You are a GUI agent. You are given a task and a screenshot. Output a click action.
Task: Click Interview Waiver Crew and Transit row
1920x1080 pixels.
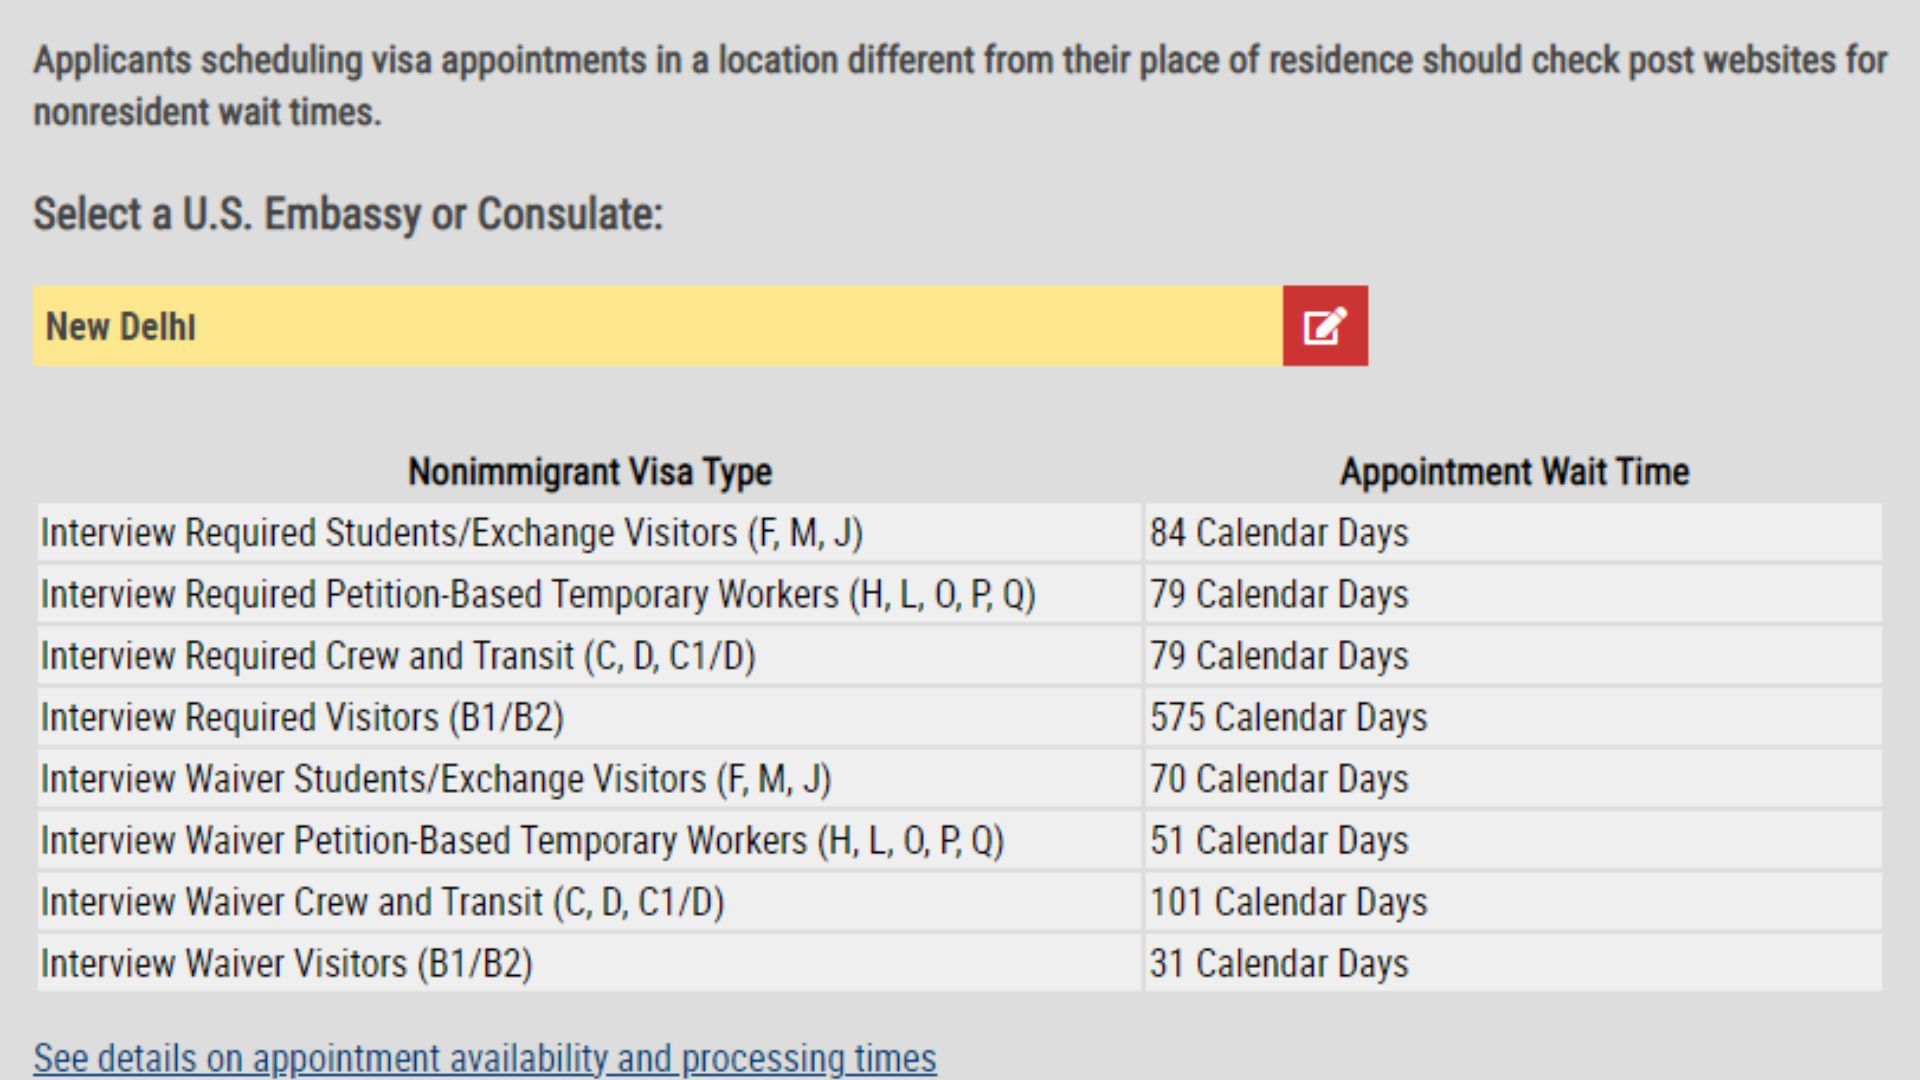[x=960, y=902]
